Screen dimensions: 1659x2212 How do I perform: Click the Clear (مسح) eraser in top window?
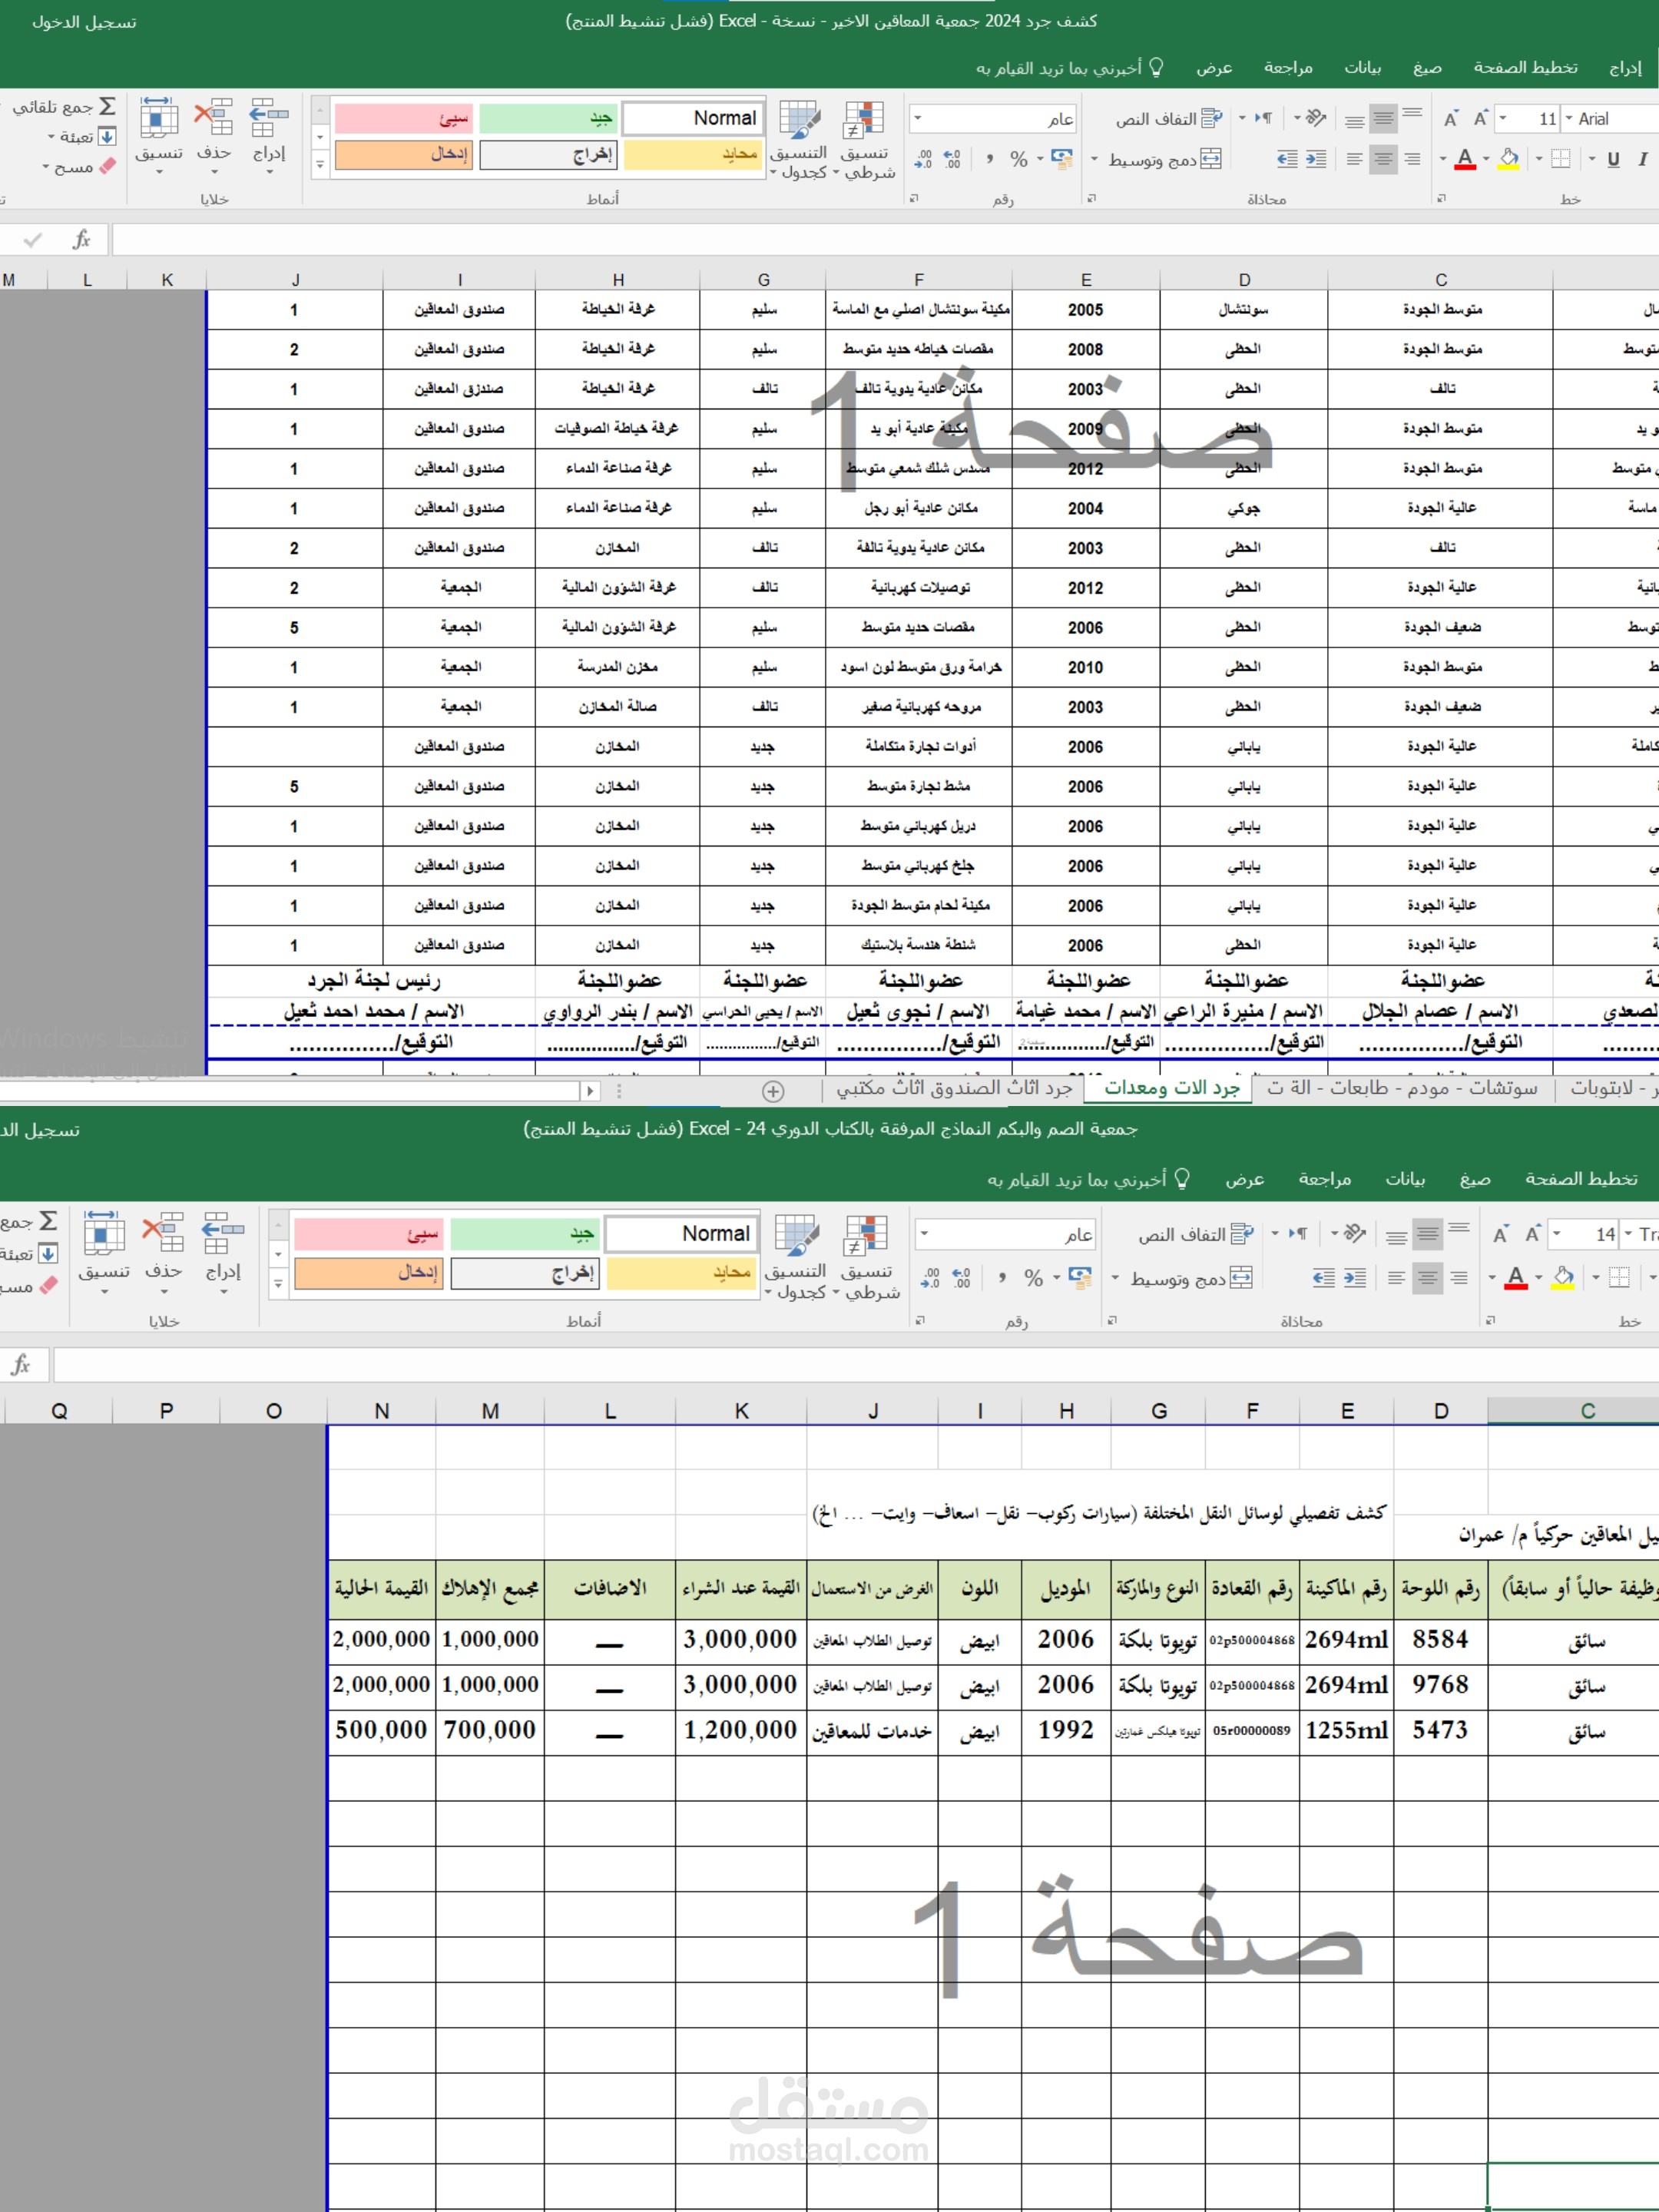coord(107,166)
